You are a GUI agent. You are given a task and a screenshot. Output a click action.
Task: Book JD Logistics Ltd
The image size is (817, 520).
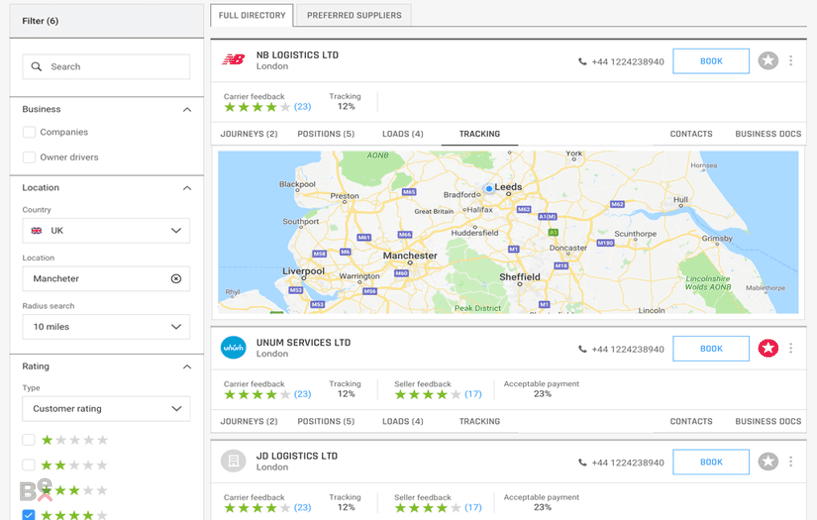pos(711,462)
